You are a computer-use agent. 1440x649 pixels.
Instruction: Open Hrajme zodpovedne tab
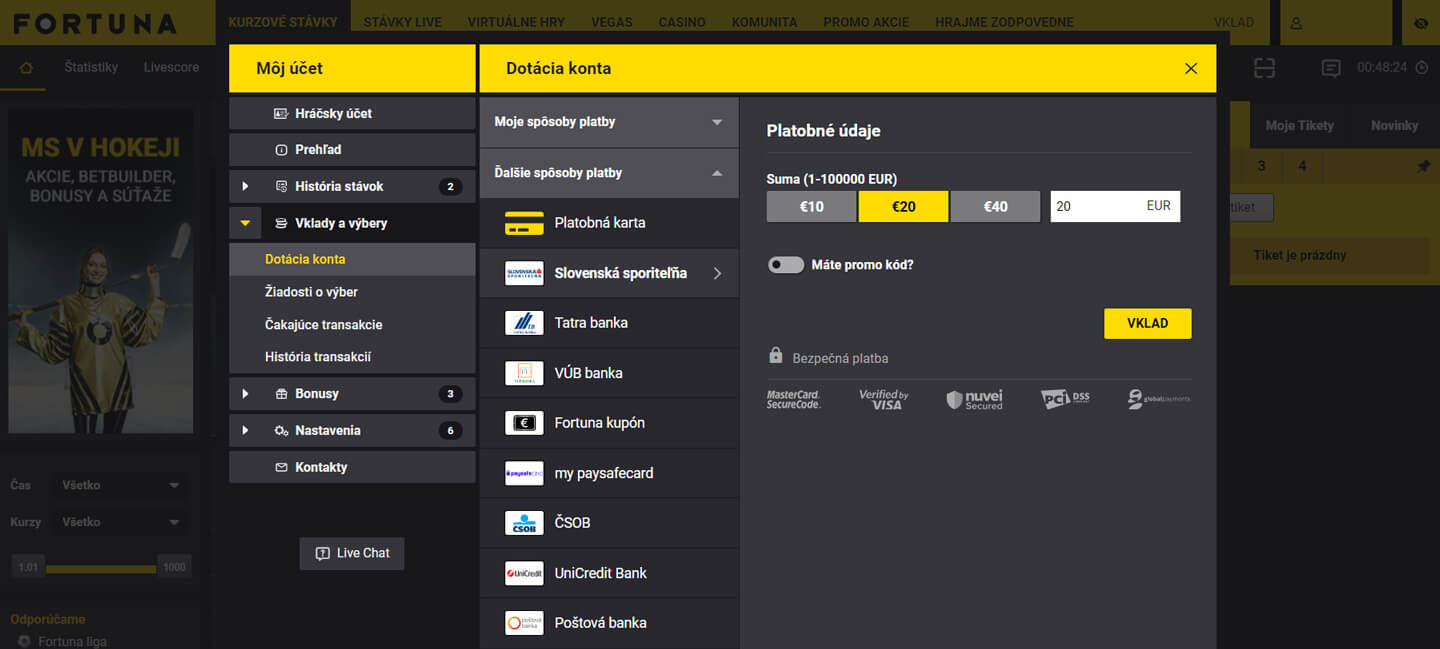(1004, 22)
